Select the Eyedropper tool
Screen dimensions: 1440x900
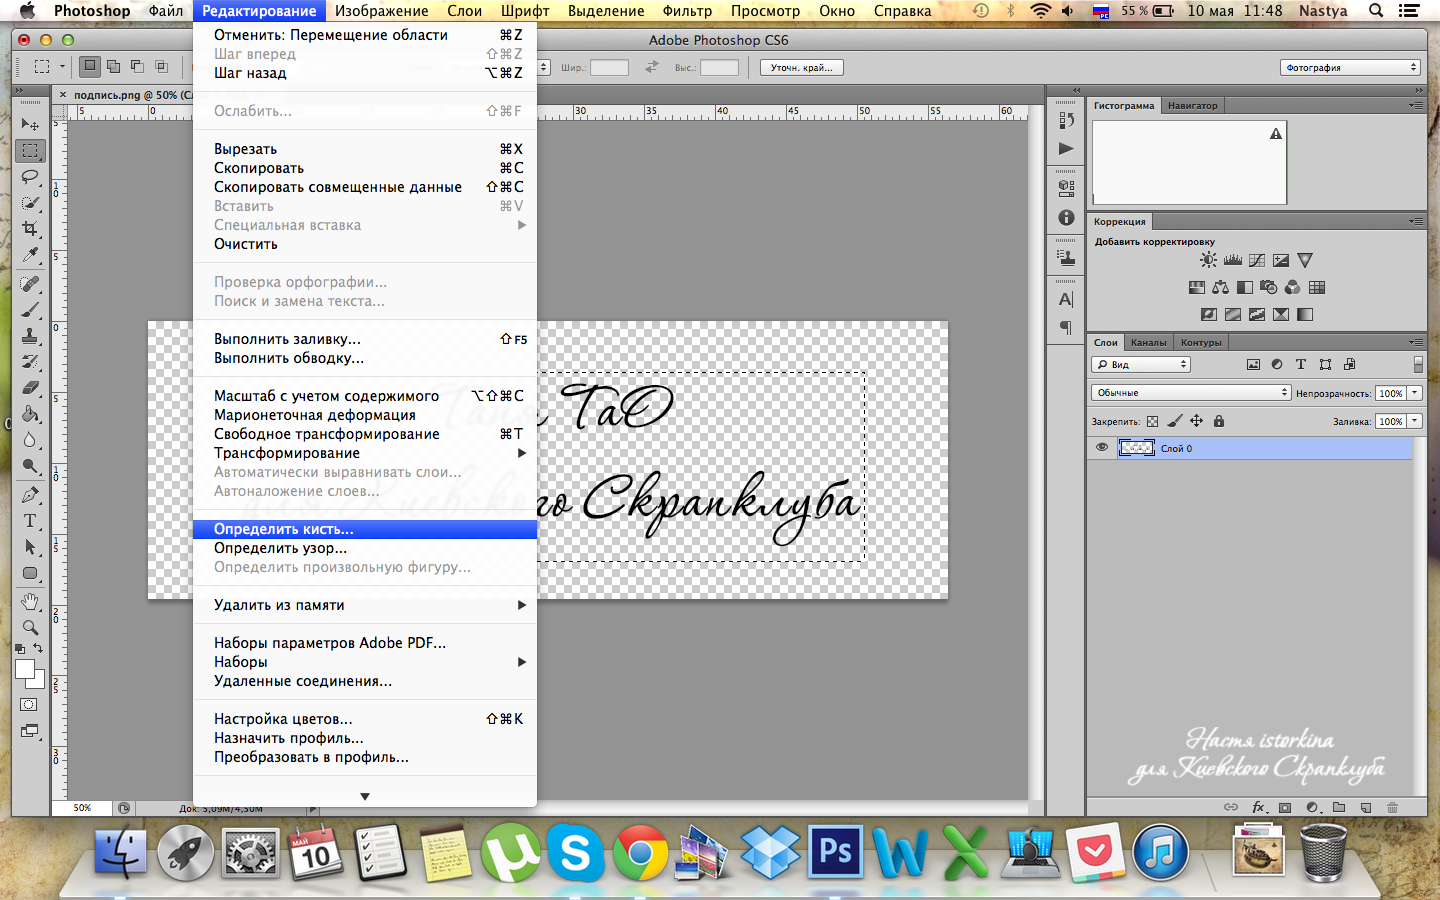point(30,255)
